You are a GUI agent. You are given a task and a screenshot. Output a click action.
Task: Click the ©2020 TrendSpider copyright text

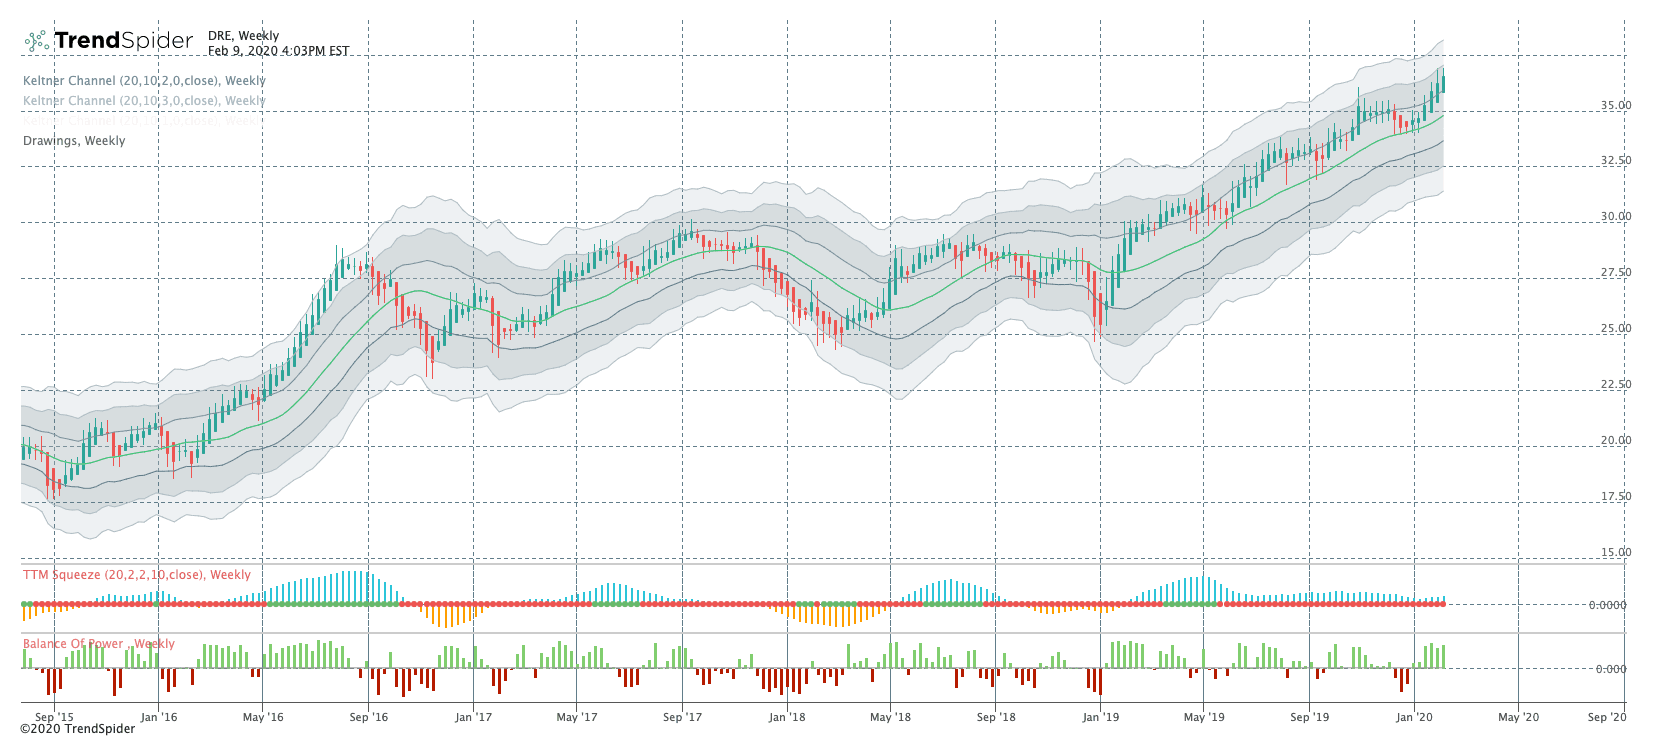78,729
